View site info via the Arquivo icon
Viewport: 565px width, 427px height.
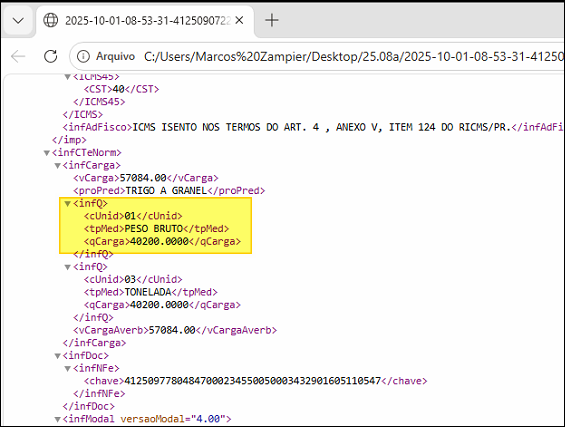[x=83, y=56]
